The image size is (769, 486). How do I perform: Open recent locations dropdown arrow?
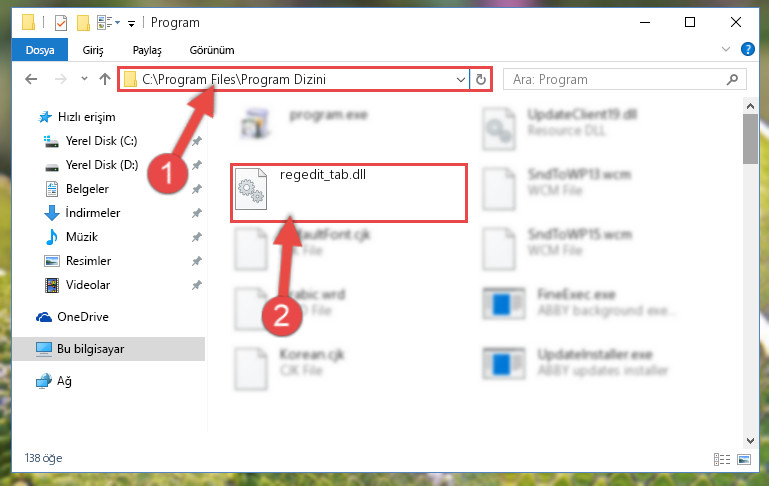(84, 78)
